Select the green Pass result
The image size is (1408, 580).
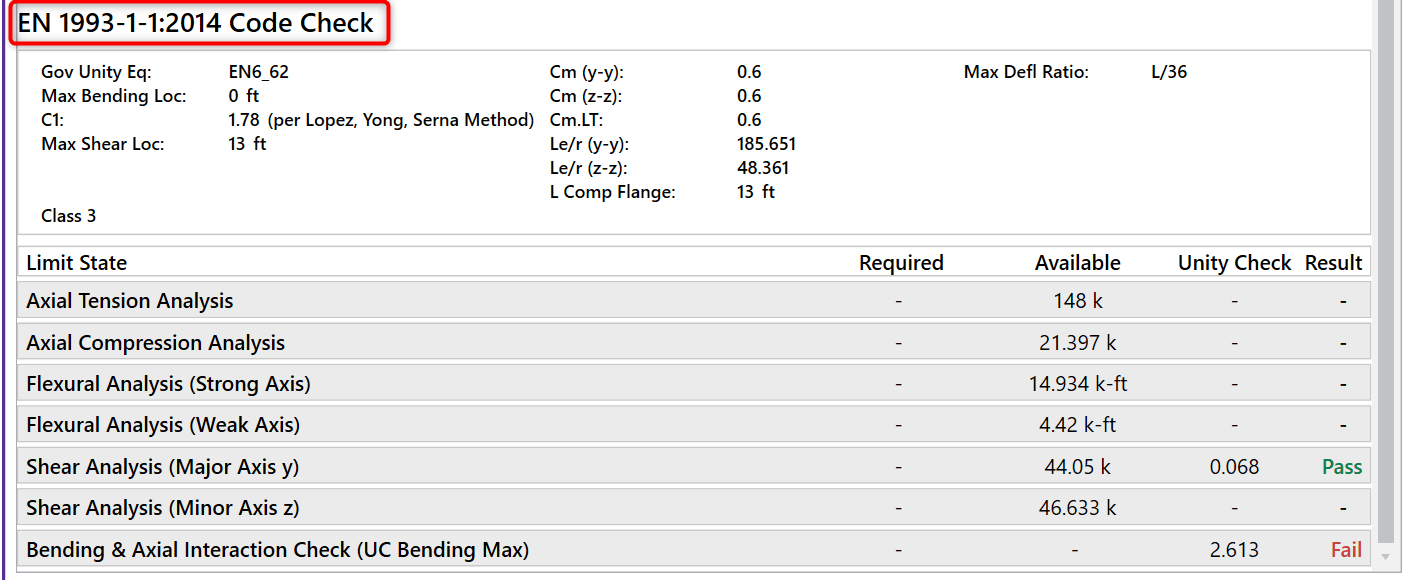tap(1342, 467)
